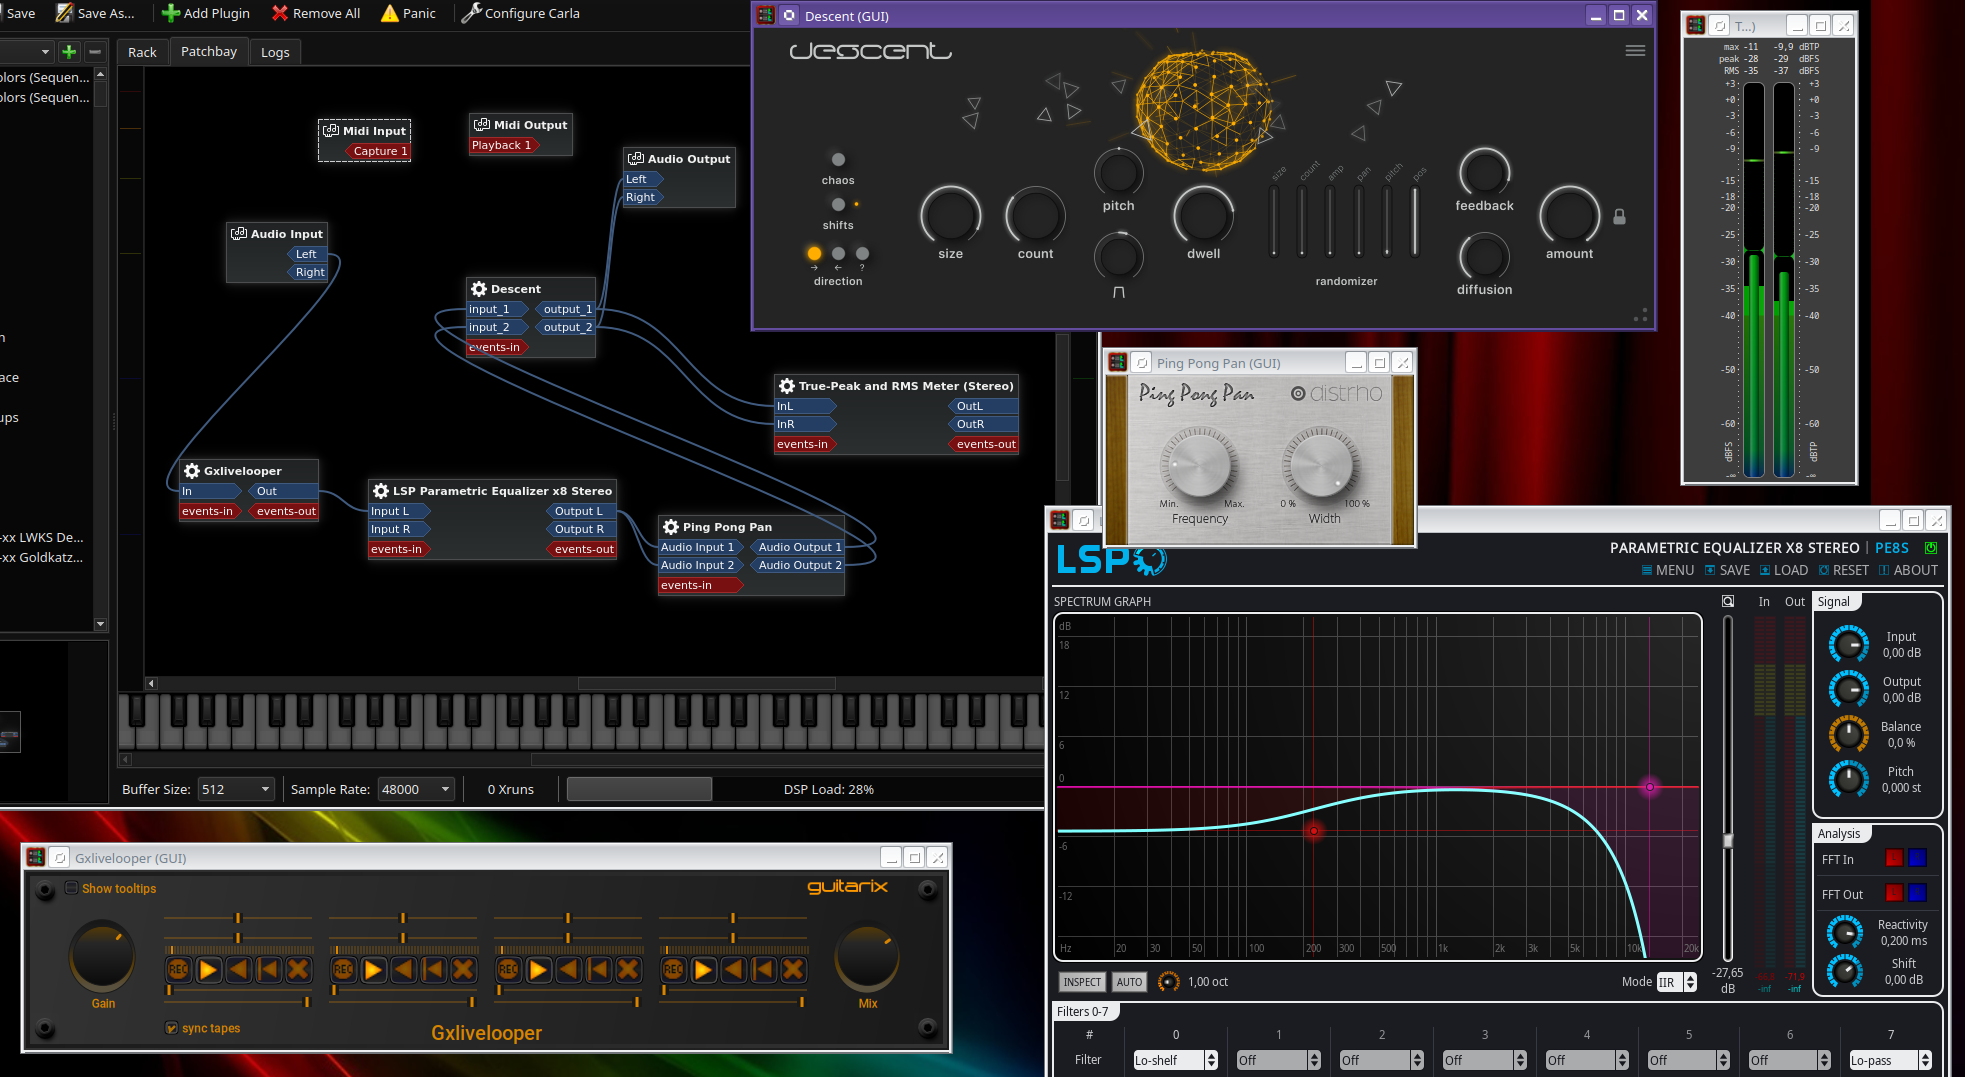Open the Sample Rate dropdown
Viewport: 1965px width, 1077px height.
[416, 789]
